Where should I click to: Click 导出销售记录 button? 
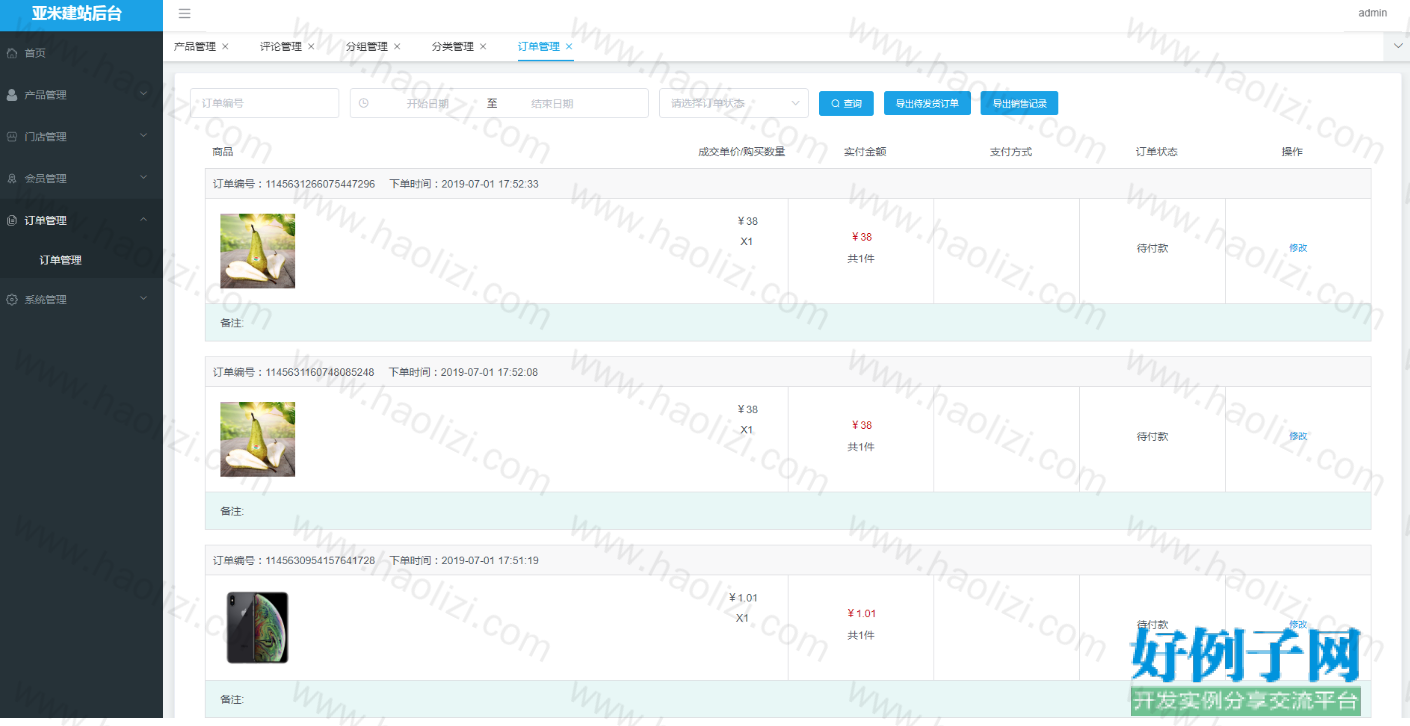coord(1019,103)
